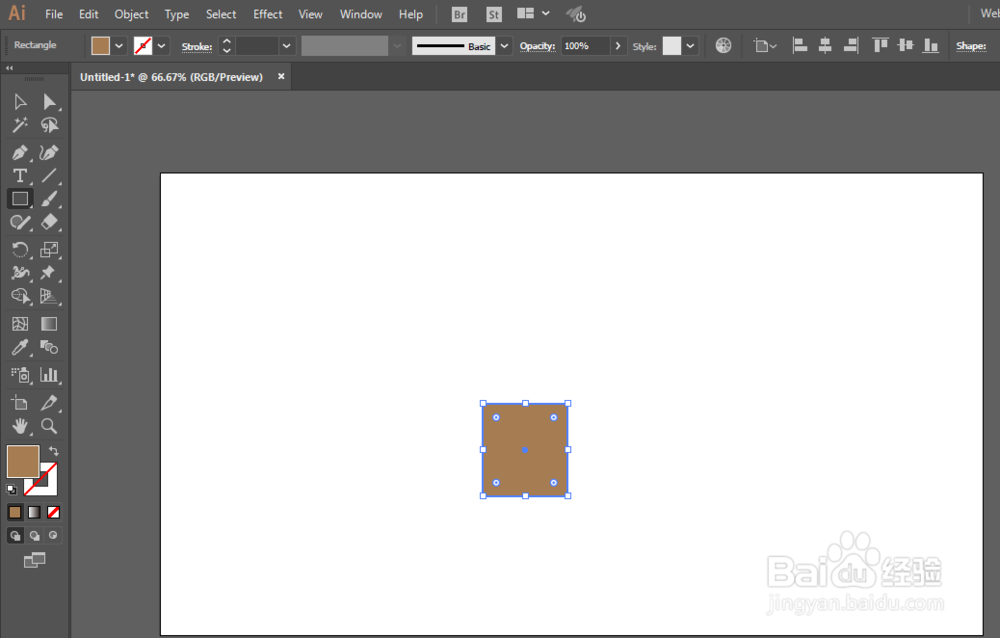1000x638 pixels.
Task: Choose the Shape Builder tool
Action: [x=20, y=296]
